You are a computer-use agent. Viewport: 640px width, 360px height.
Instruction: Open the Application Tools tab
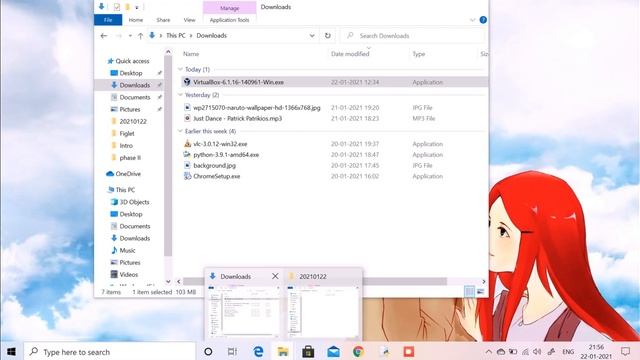click(229, 20)
